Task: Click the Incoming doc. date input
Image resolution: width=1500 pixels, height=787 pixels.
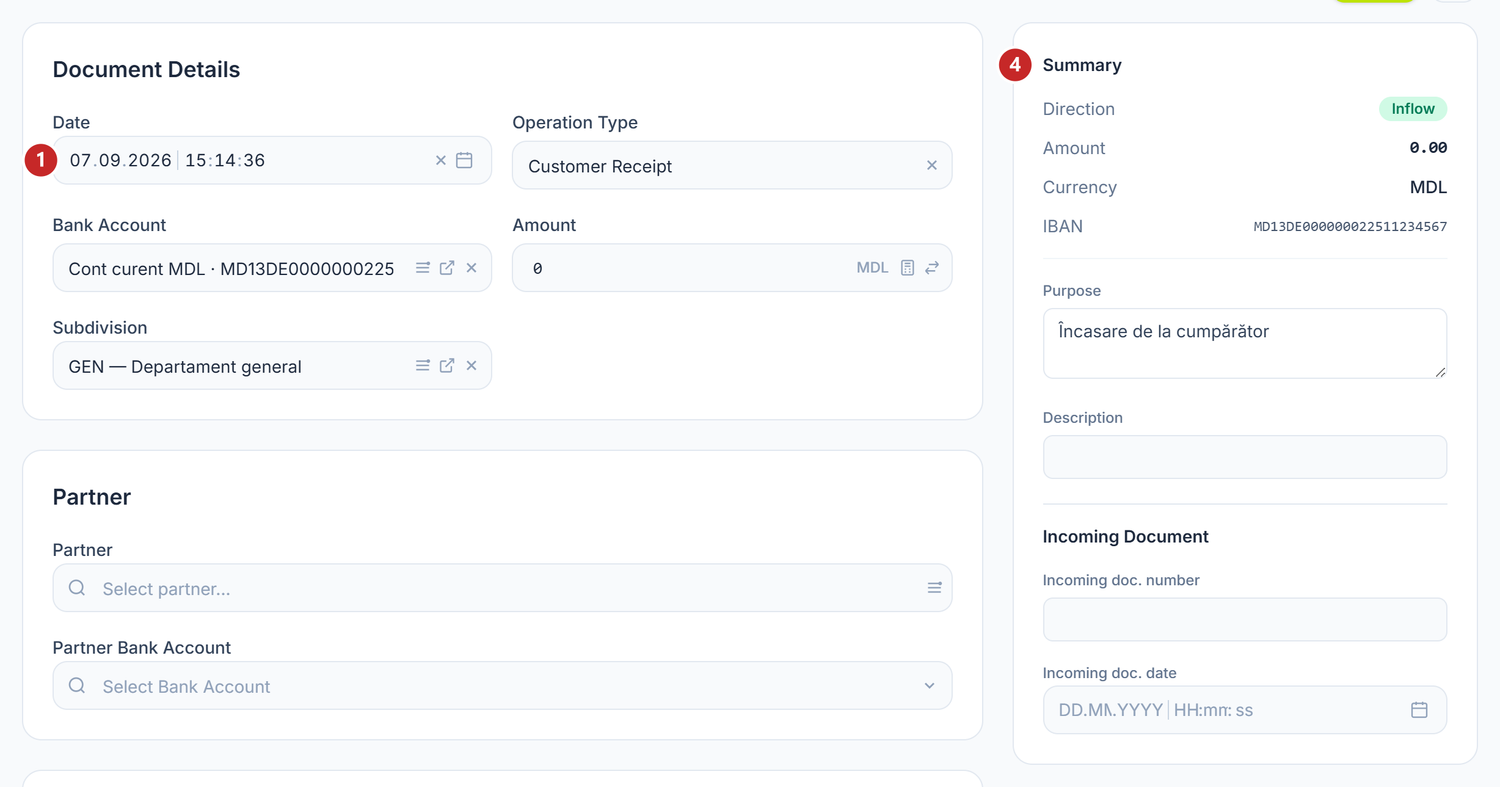Action: tap(1245, 710)
